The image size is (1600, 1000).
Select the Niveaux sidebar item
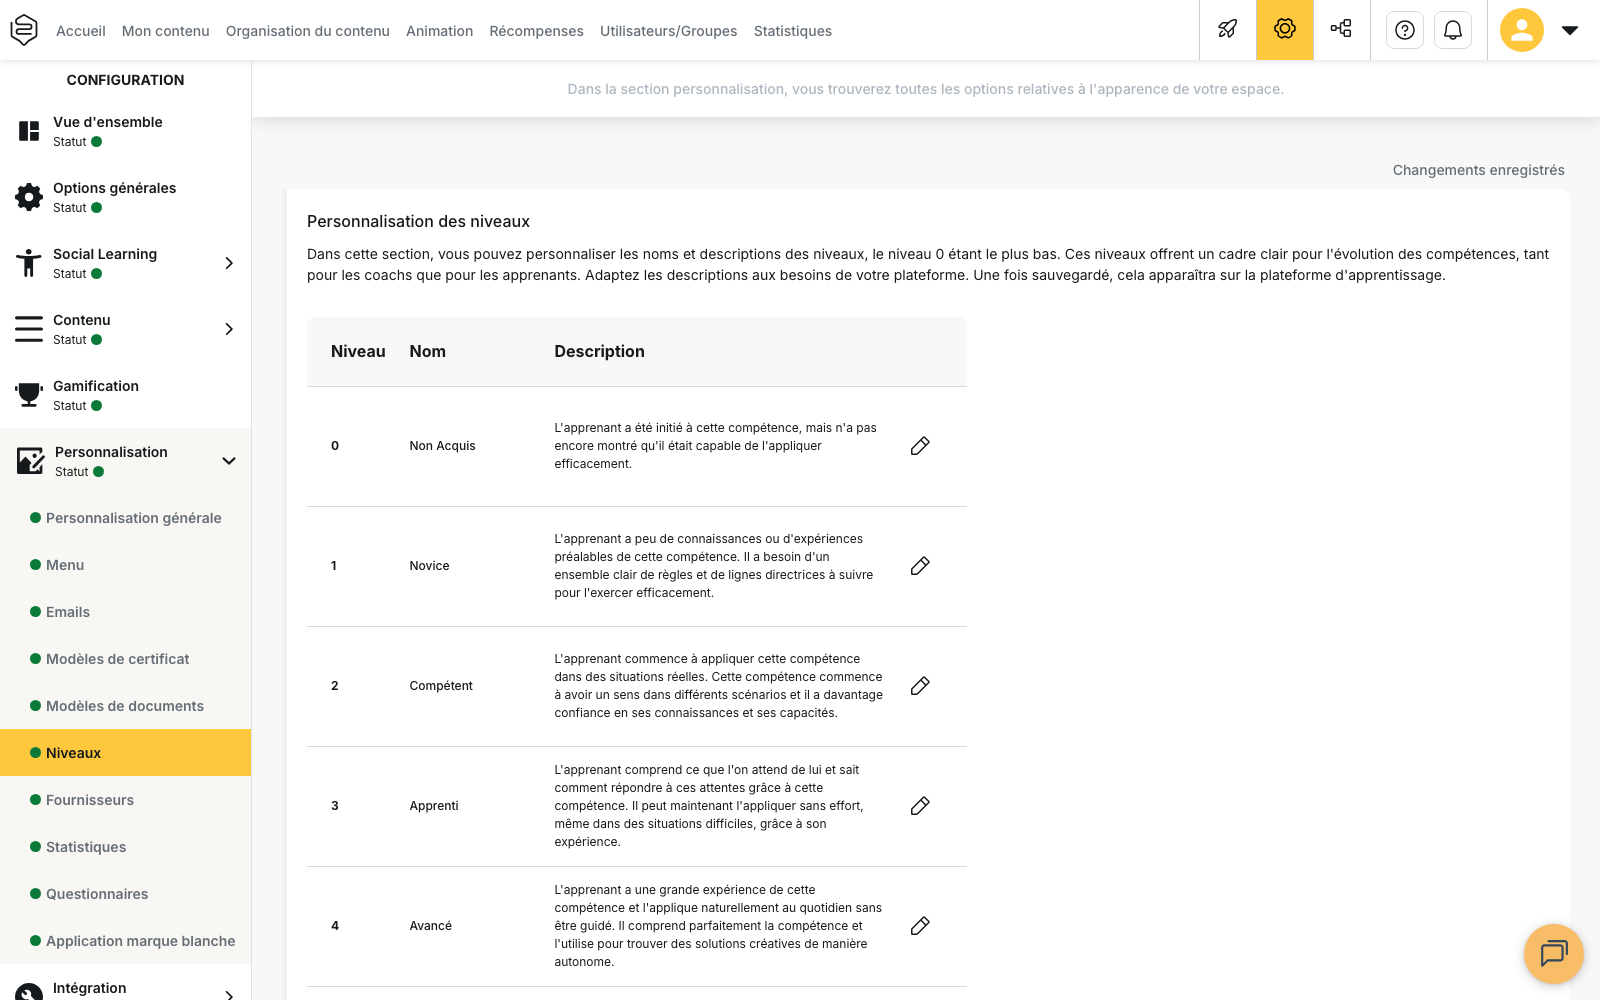(x=125, y=753)
